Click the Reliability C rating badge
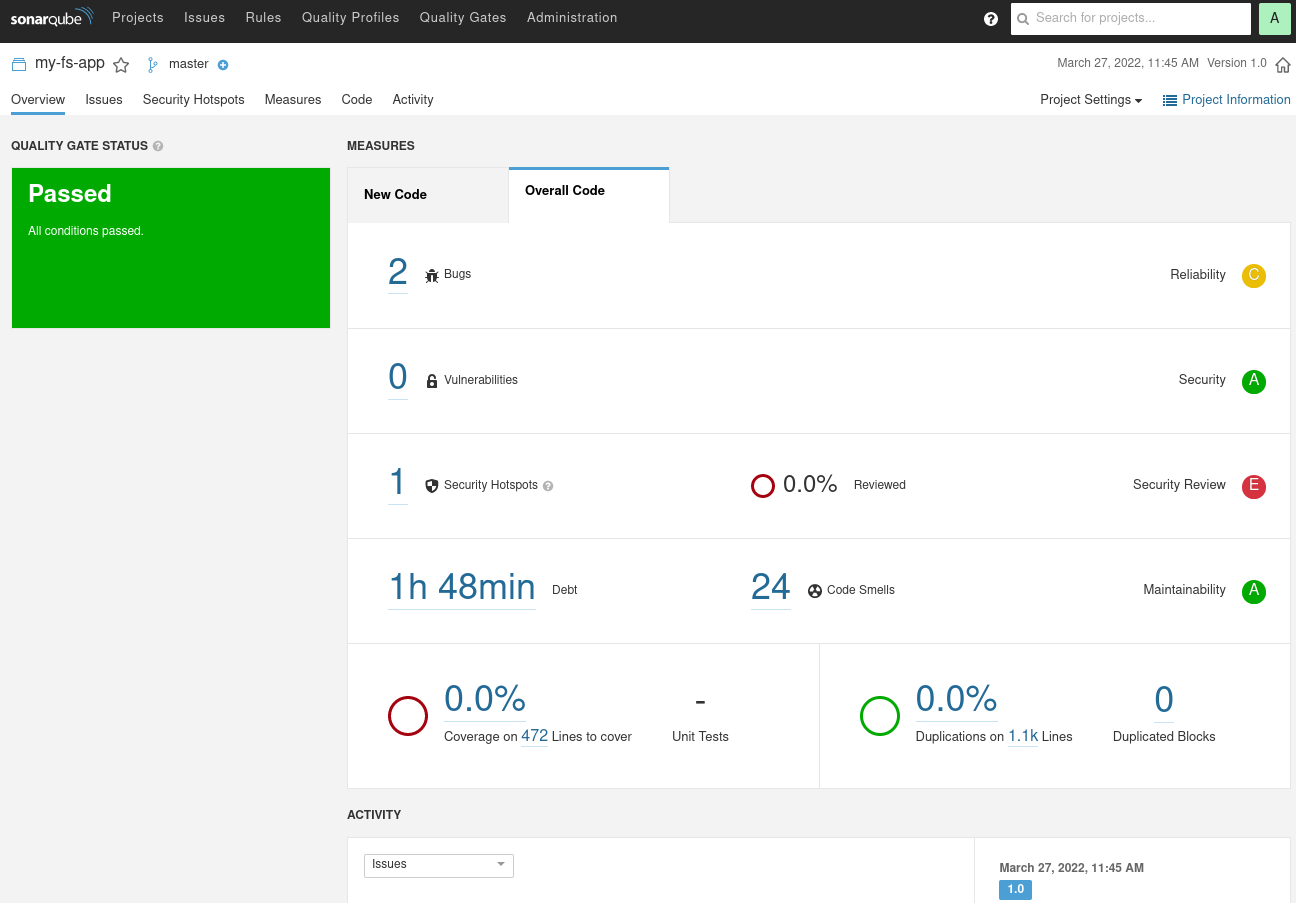The width and height of the screenshot is (1296, 903). coord(1253,276)
